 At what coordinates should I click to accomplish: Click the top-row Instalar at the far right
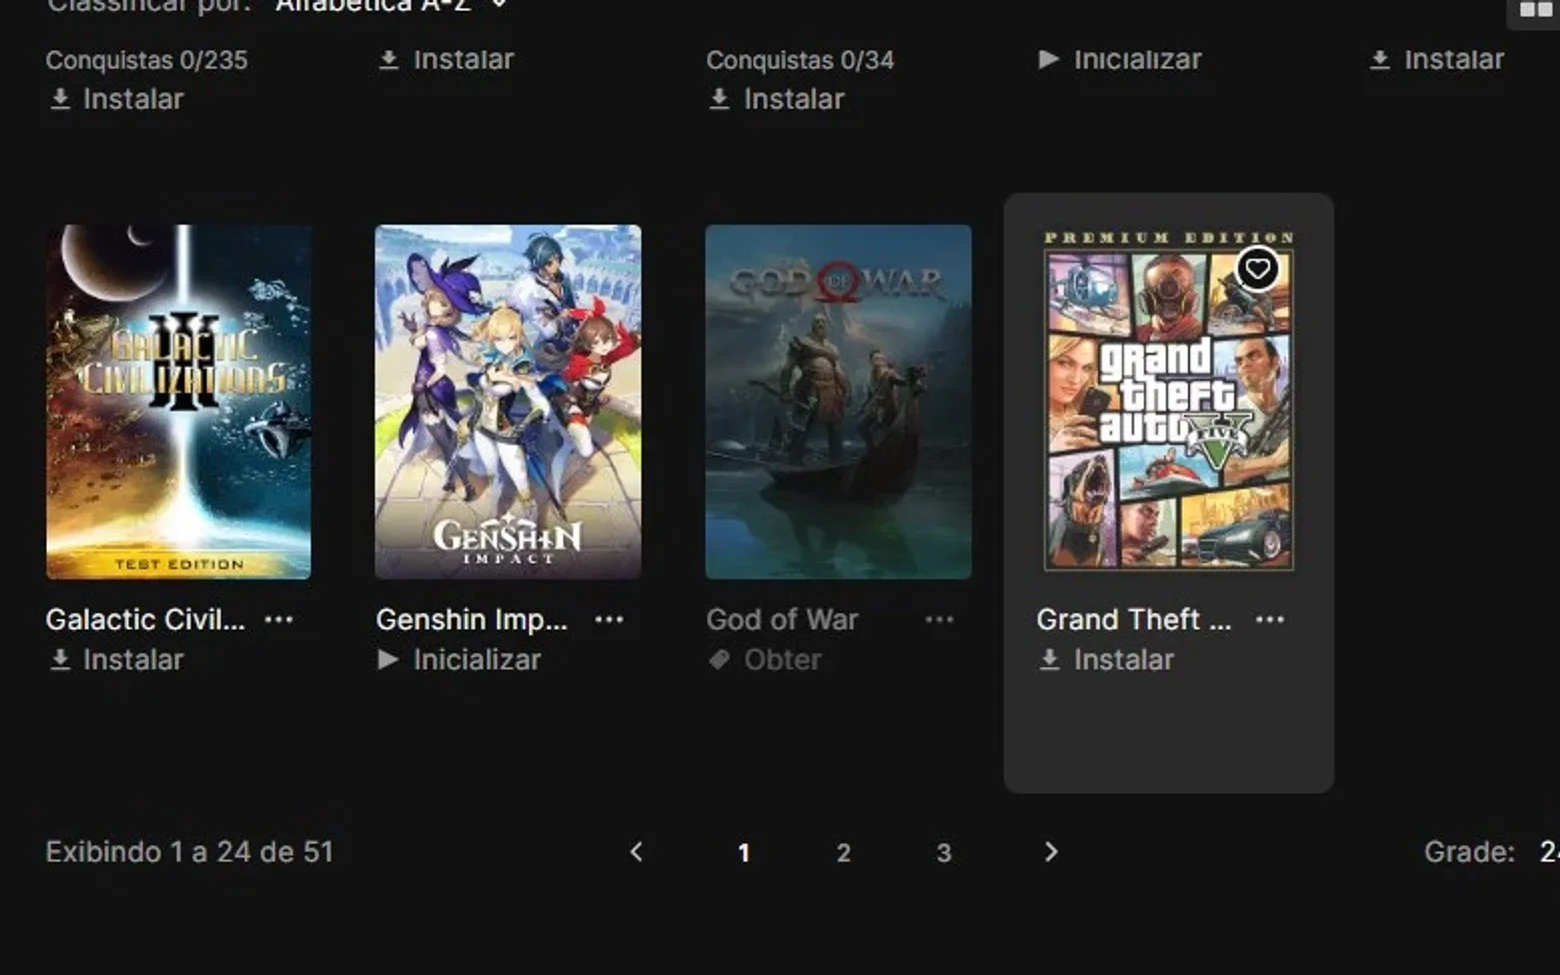(x=1436, y=60)
